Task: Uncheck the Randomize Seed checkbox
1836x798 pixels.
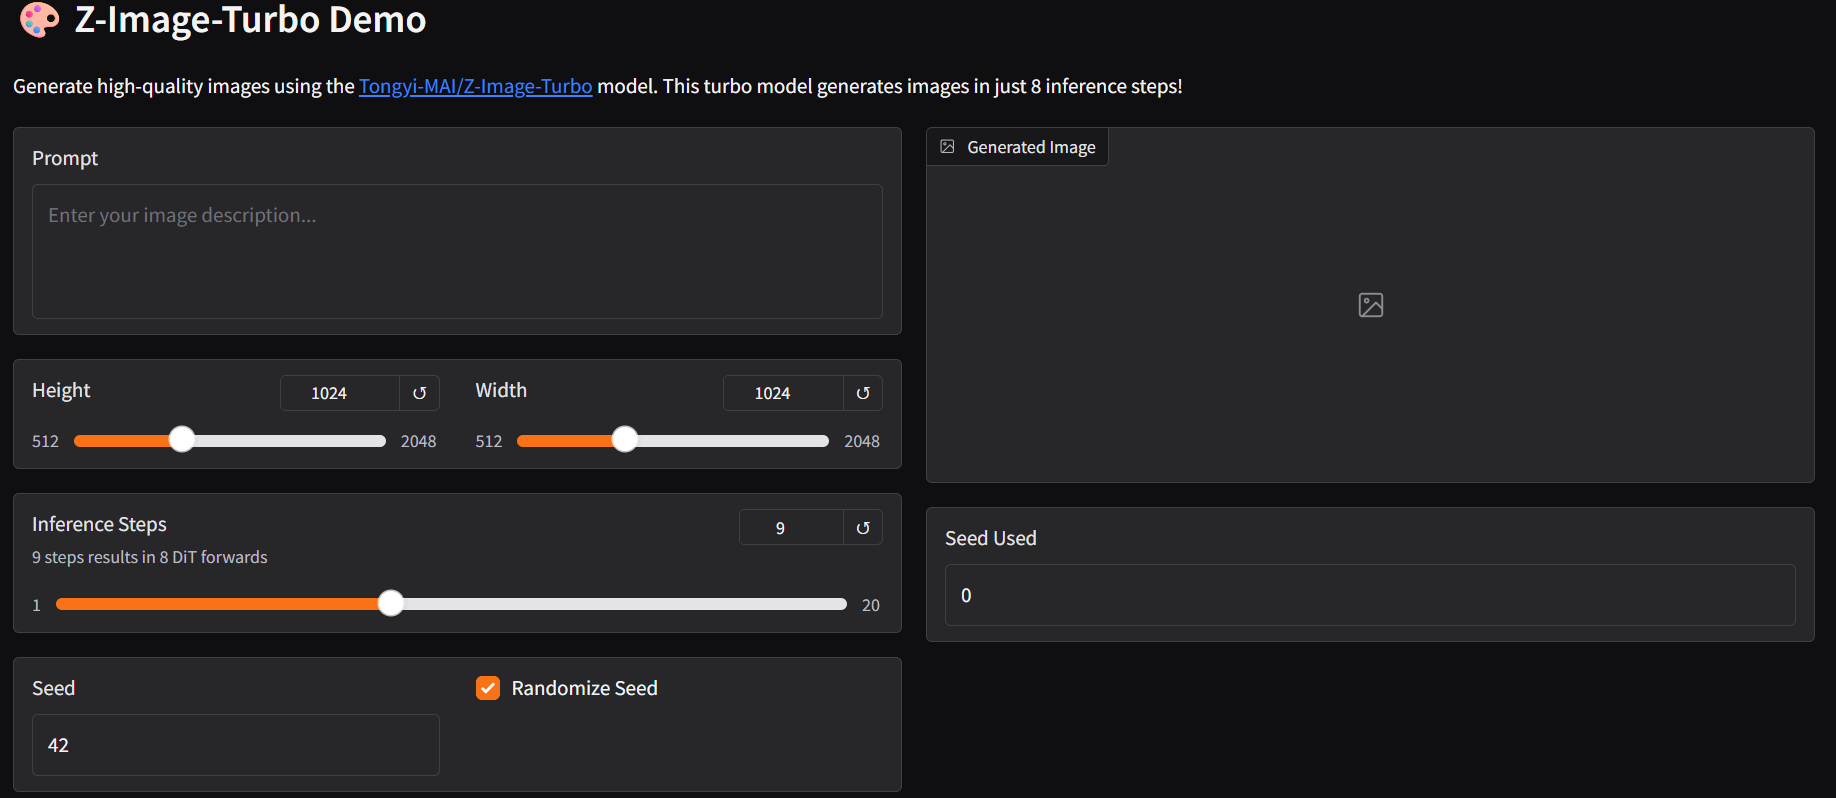Action: 488,688
